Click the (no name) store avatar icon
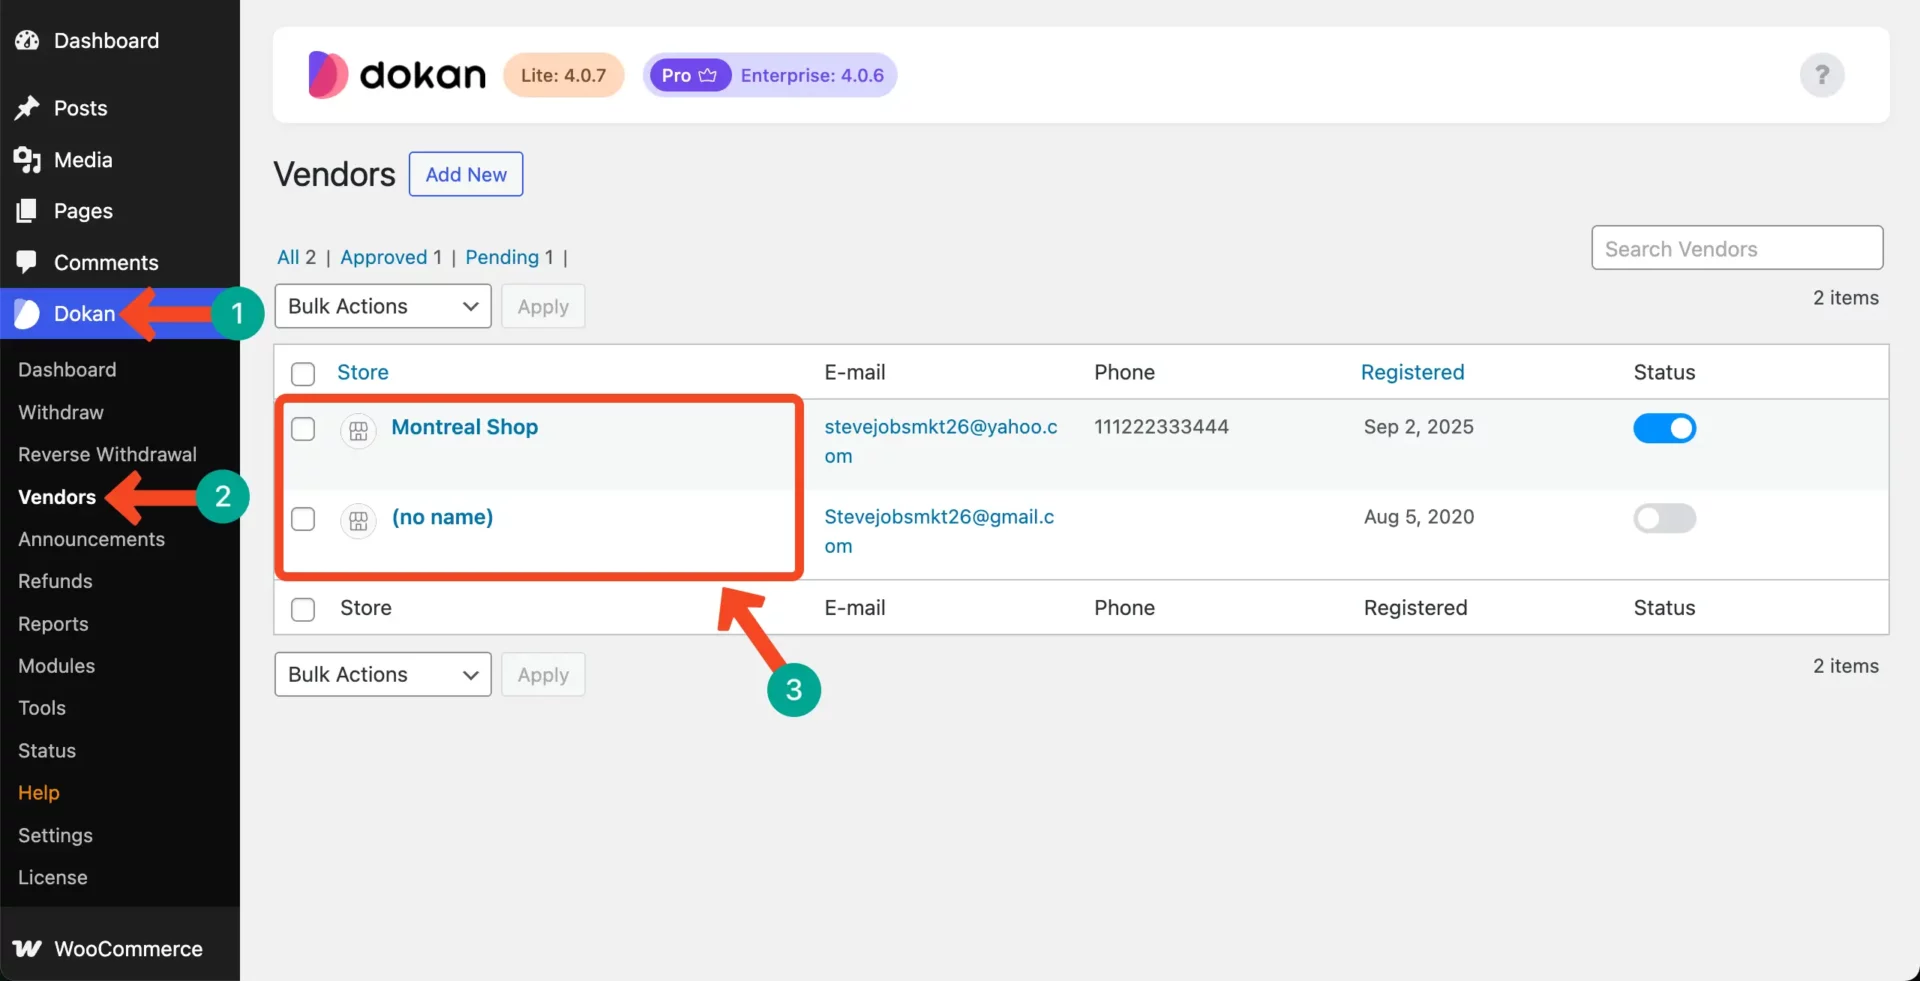The height and width of the screenshot is (981, 1920). (x=358, y=521)
